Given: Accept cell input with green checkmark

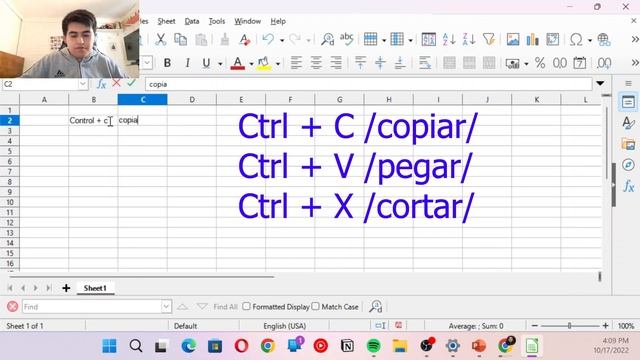Looking at the screenshot, I should click(x=131, y=83).
